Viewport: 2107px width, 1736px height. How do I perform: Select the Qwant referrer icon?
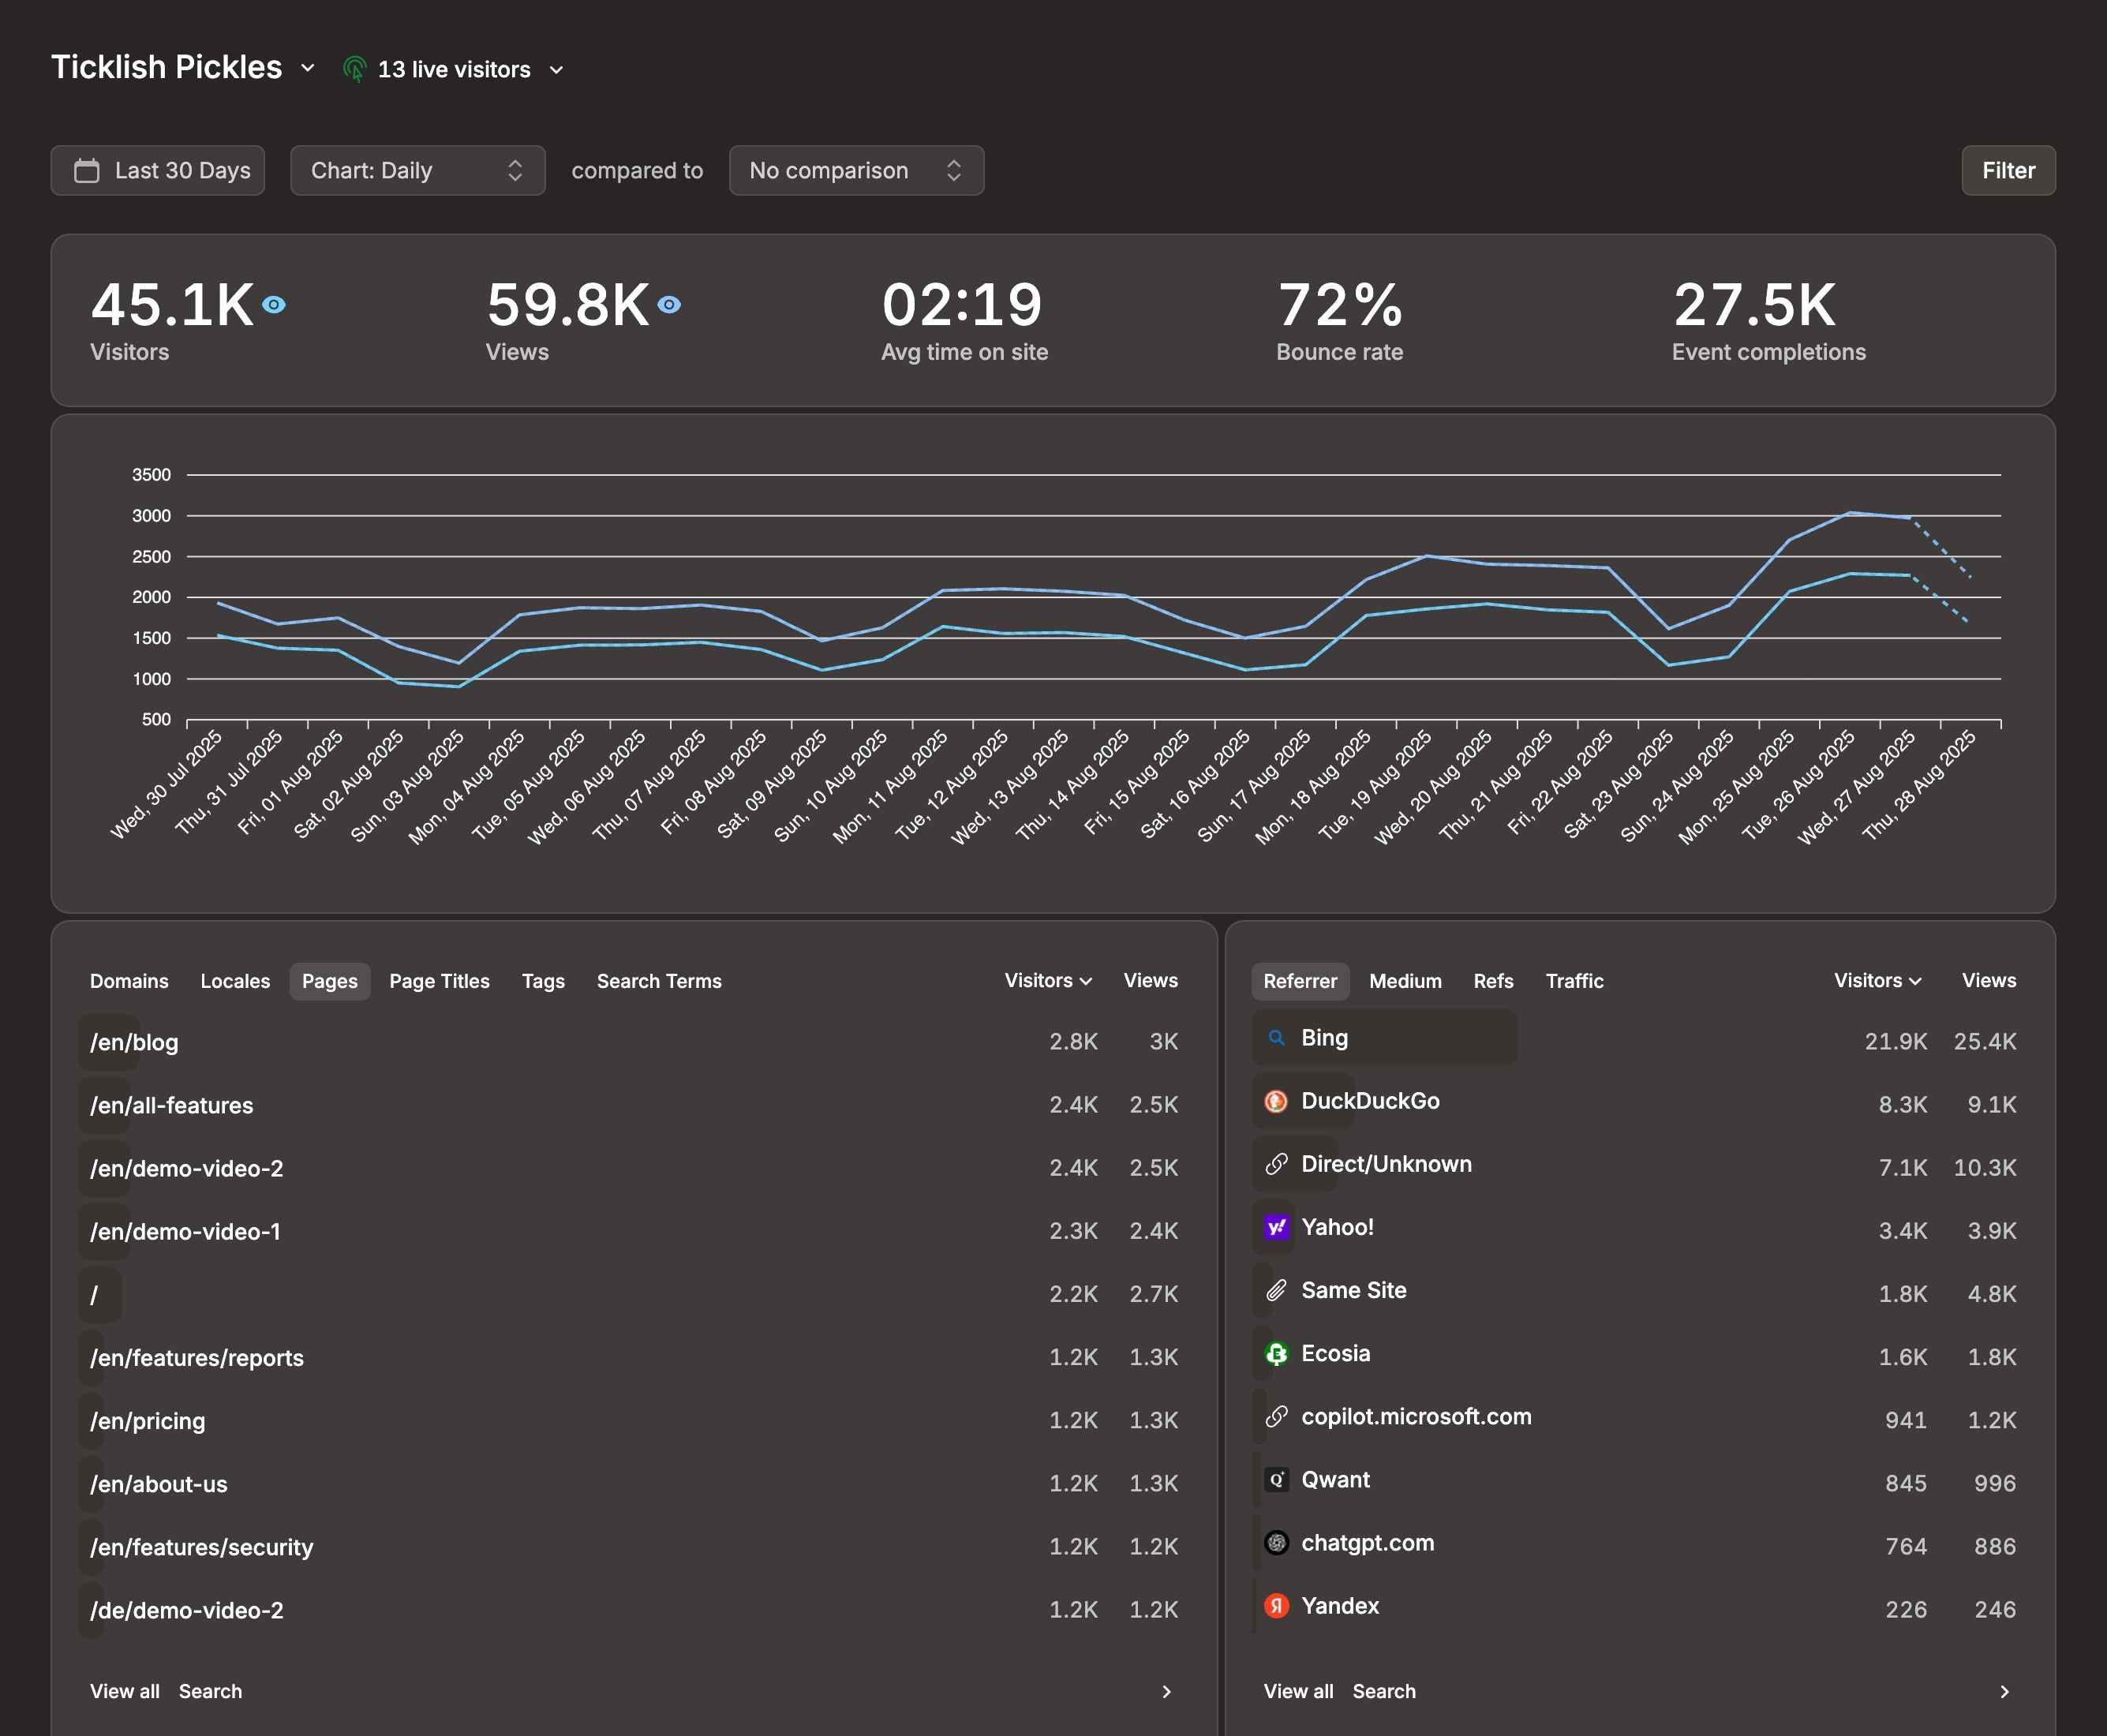coord(1277,1480)
